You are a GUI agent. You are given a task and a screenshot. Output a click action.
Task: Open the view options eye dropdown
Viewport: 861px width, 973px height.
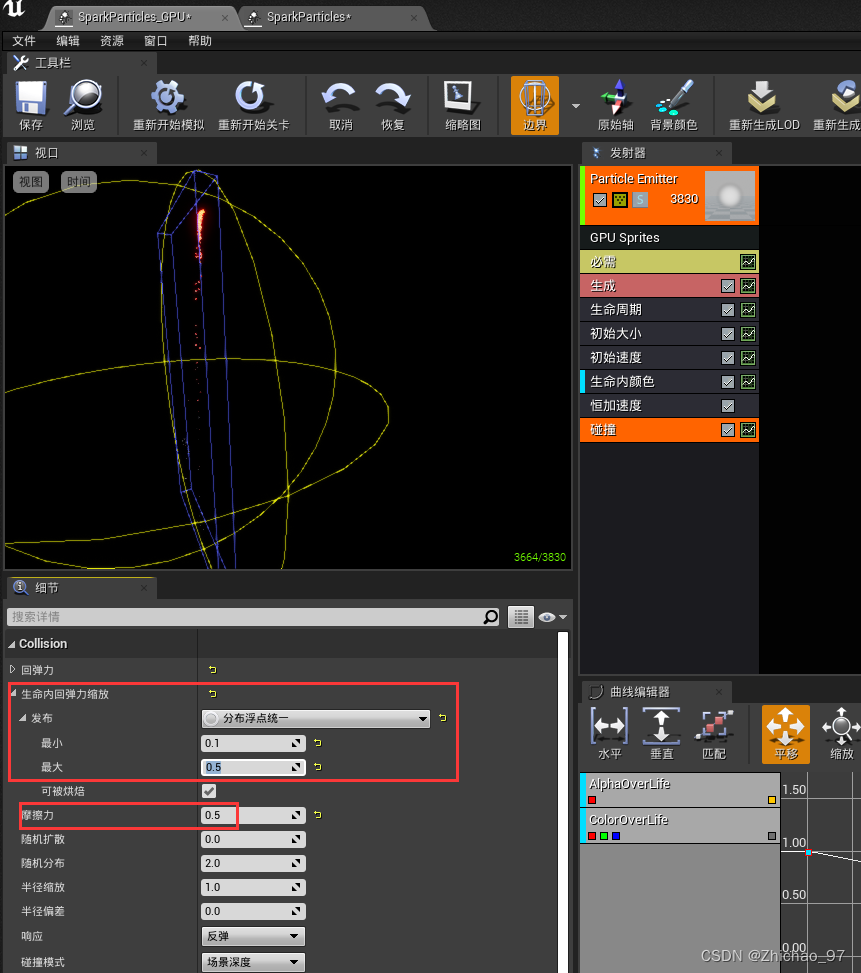pyautogui.click(x=553, y=617)
